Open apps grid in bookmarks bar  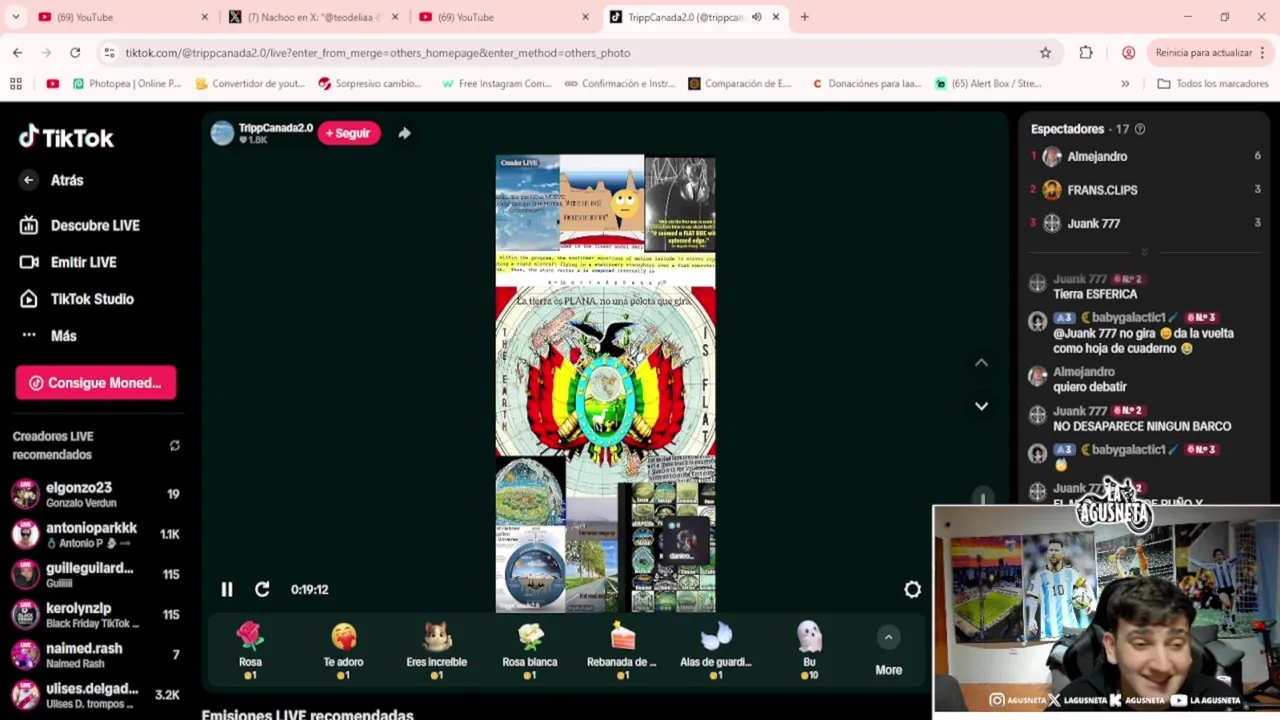[x=16, y=84]
